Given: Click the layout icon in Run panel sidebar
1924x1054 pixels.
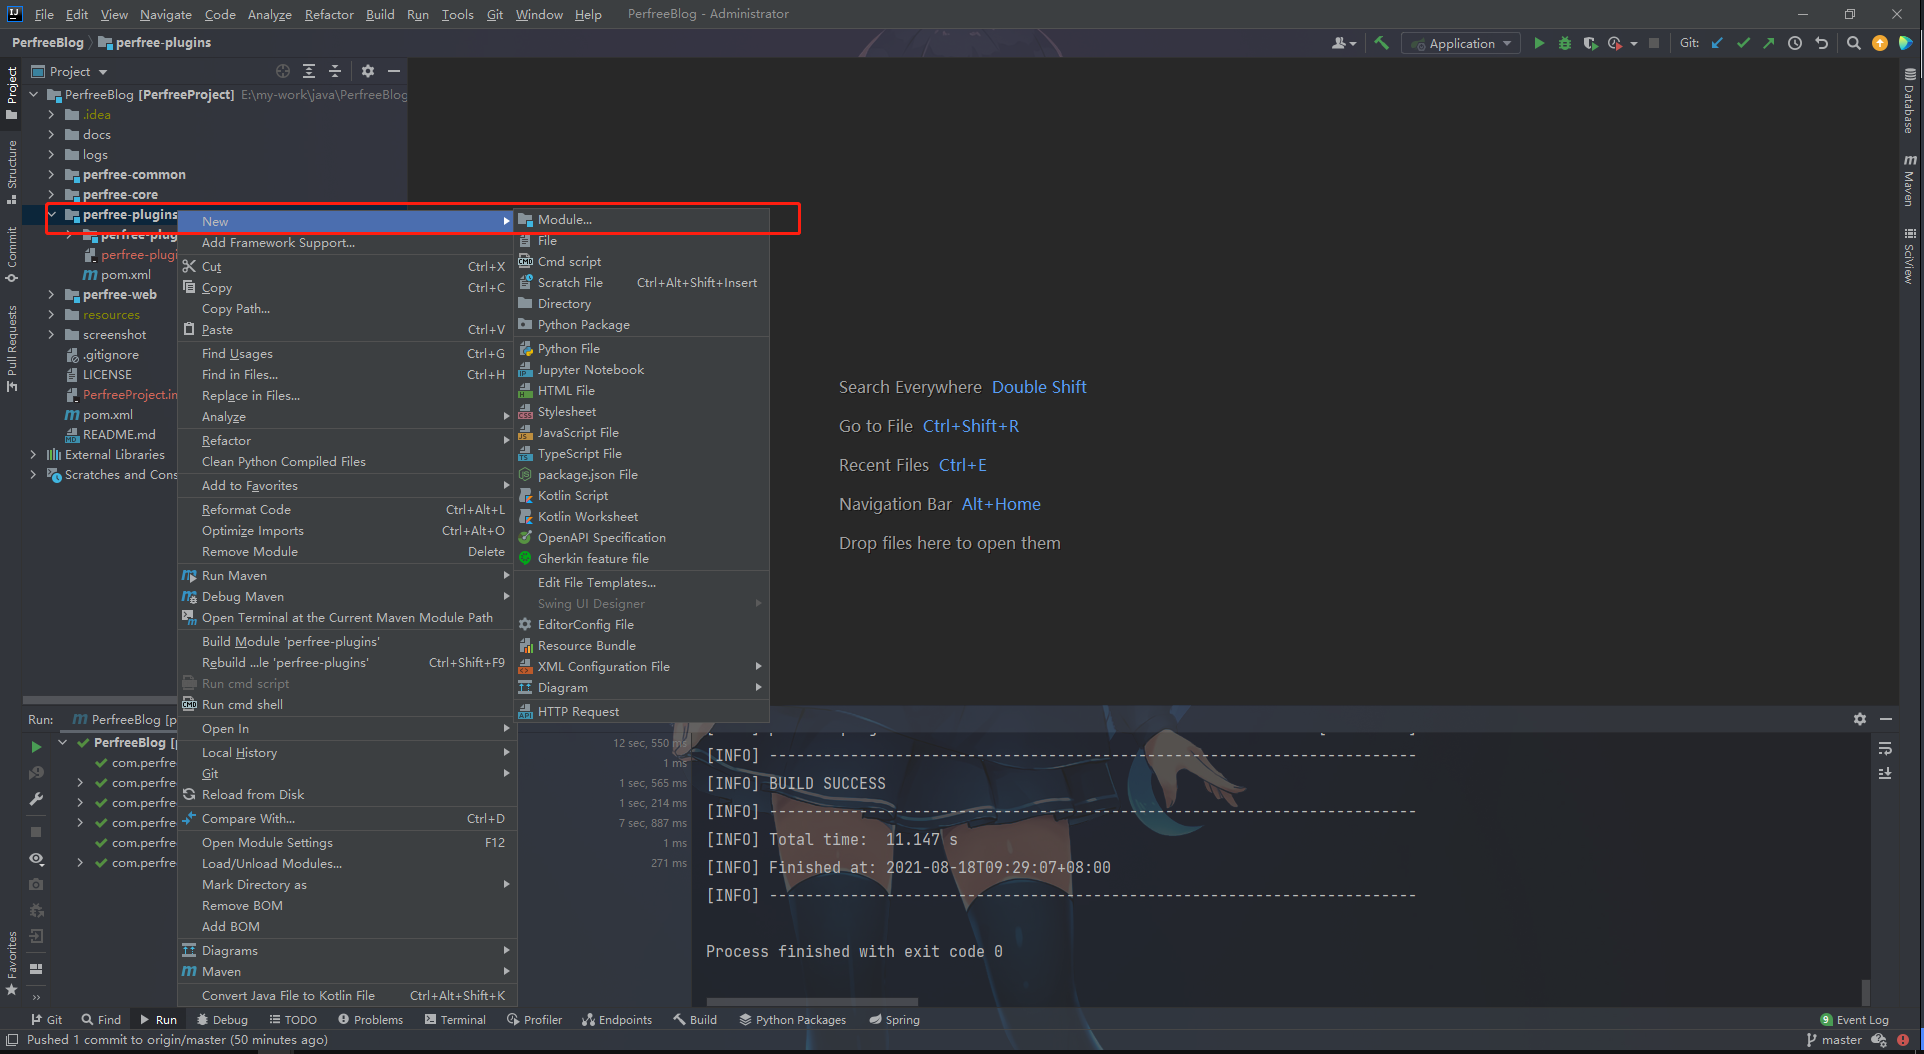Looking at the screenshot, I should coord(36,968).
